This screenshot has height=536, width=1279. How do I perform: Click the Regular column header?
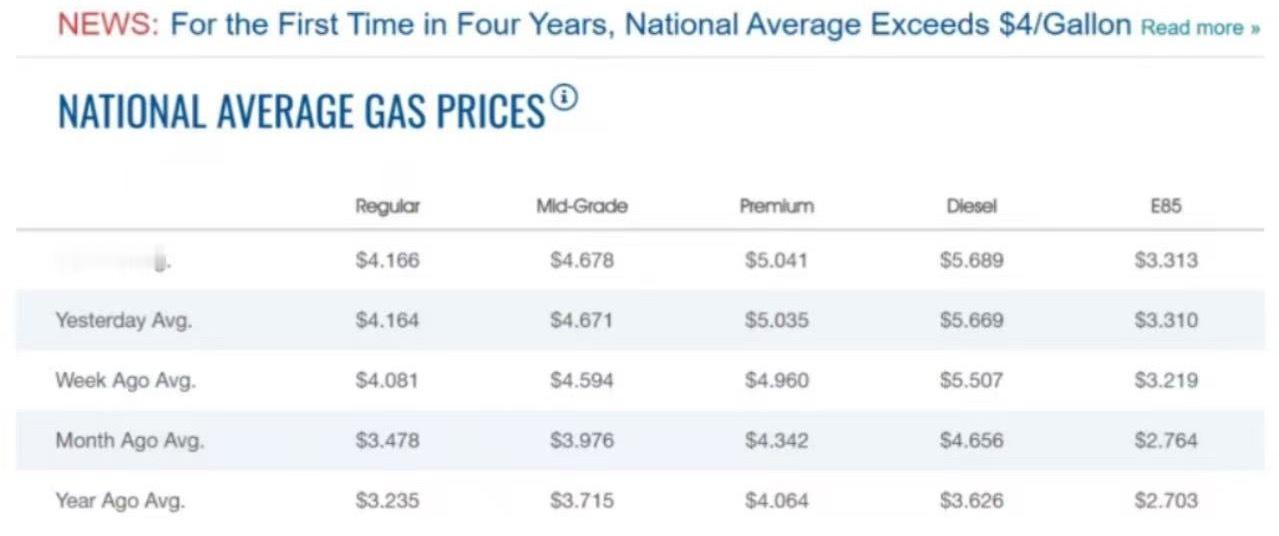tap(387, 207)
